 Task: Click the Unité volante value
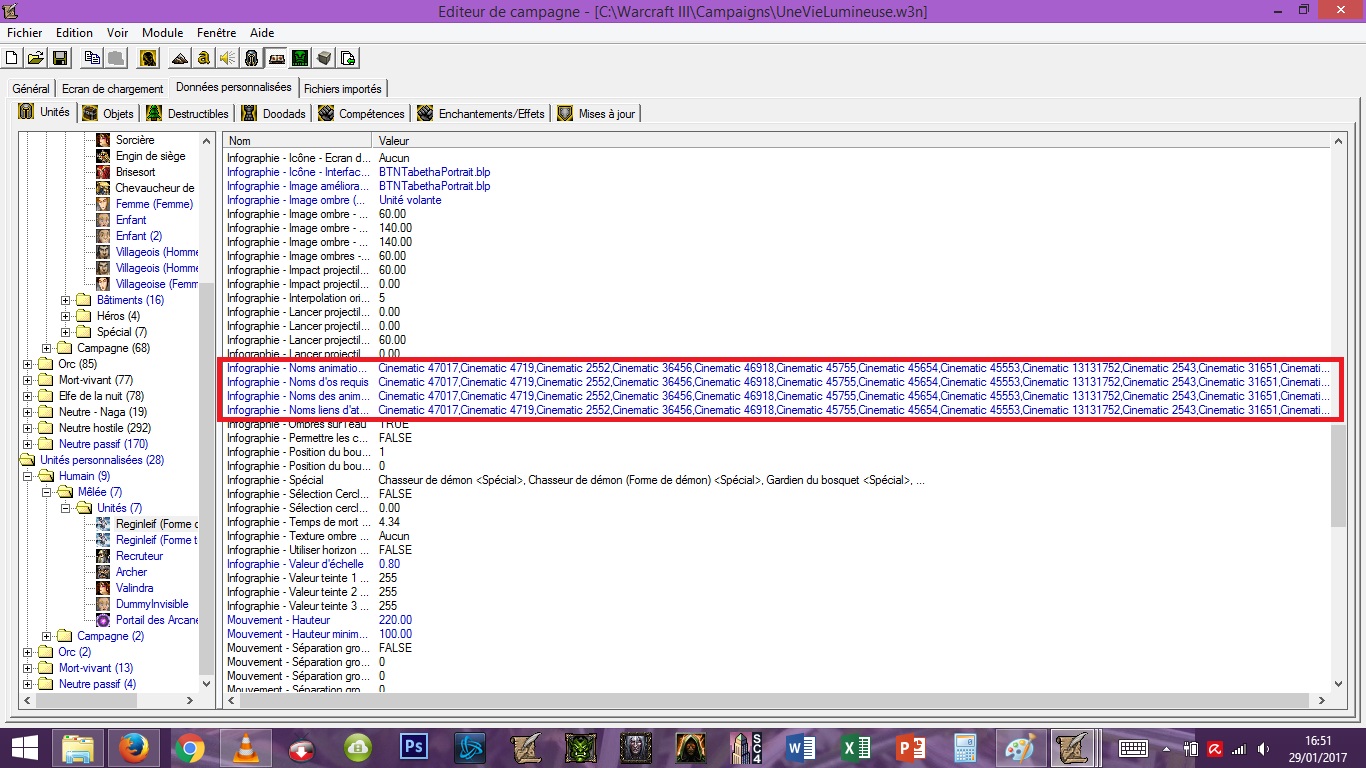coord(410,200)
